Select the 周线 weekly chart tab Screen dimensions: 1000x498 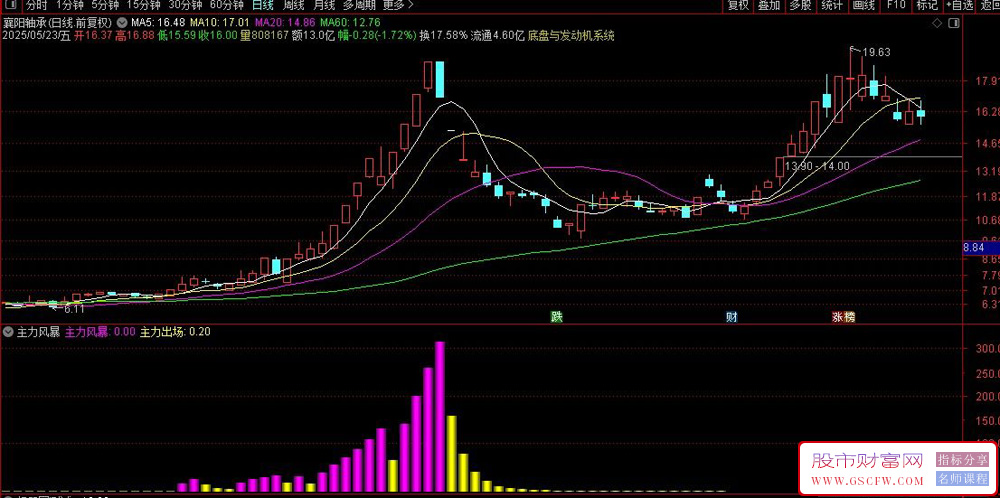(x=293, y=6)
